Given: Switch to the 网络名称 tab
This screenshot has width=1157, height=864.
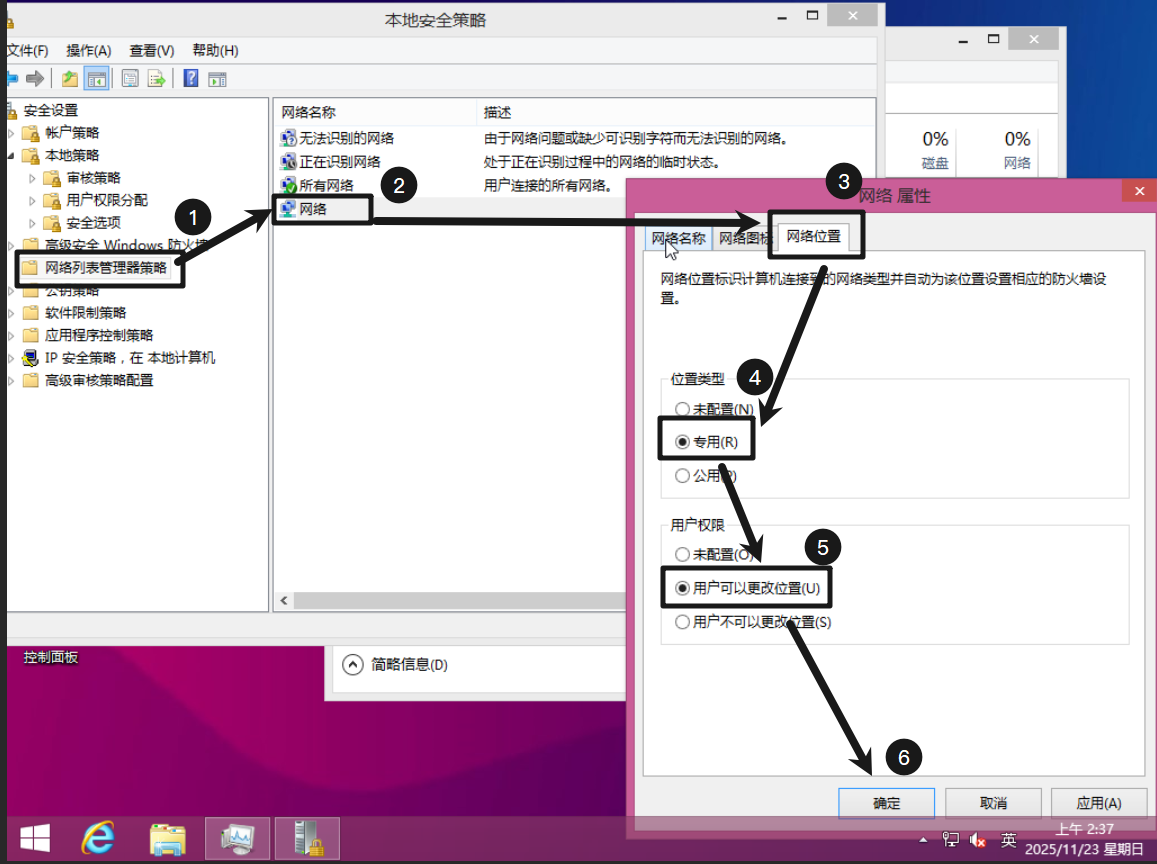Looking at the screenshot, I should 678,238.
